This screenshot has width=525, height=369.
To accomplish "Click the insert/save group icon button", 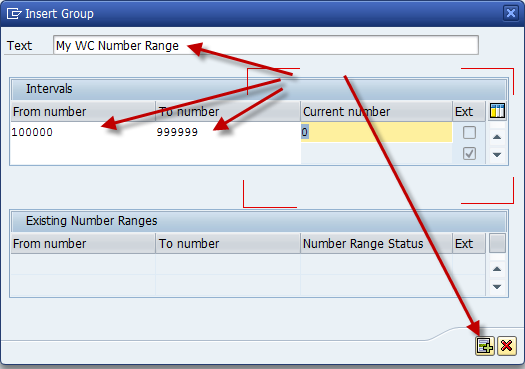I will [484, 346].
